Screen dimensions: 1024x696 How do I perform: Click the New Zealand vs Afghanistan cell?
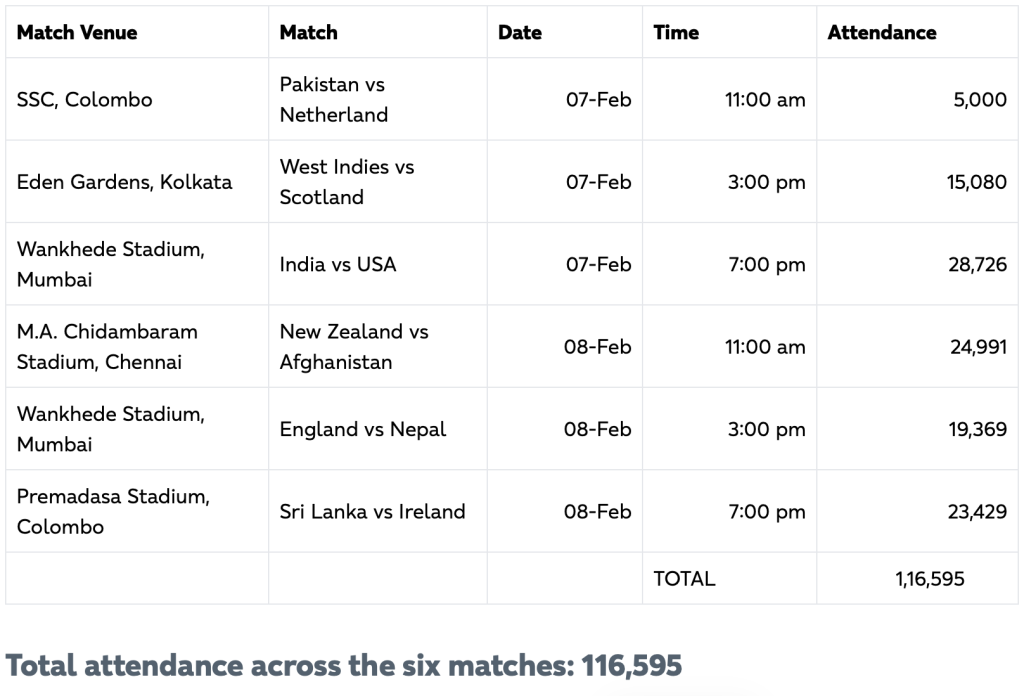353,347
